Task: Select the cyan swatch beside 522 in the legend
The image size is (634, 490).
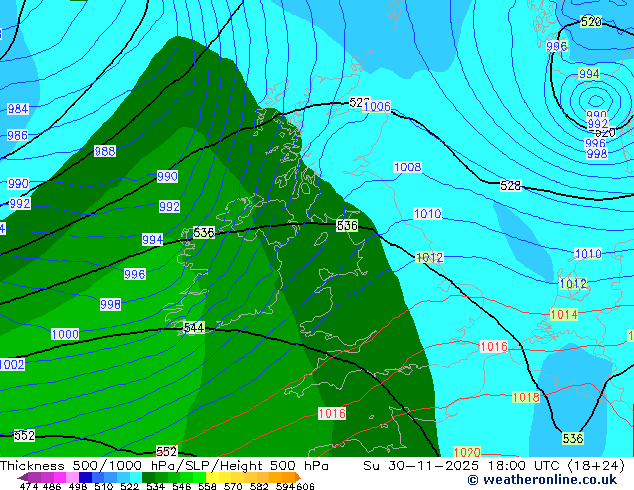Action: 136,477
